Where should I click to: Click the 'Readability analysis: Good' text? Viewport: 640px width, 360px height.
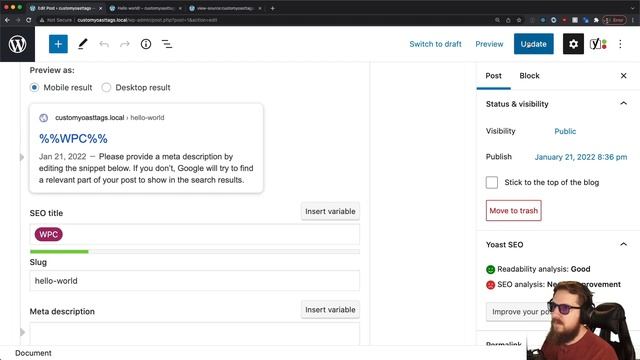tap(544, 269)
